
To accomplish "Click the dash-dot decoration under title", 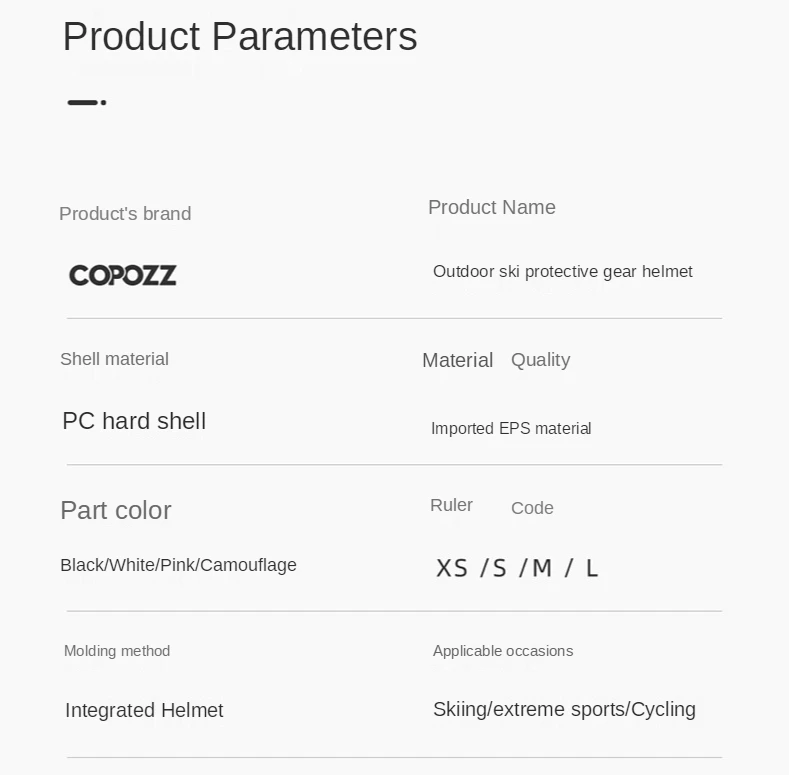I will [x=87, y=102].
